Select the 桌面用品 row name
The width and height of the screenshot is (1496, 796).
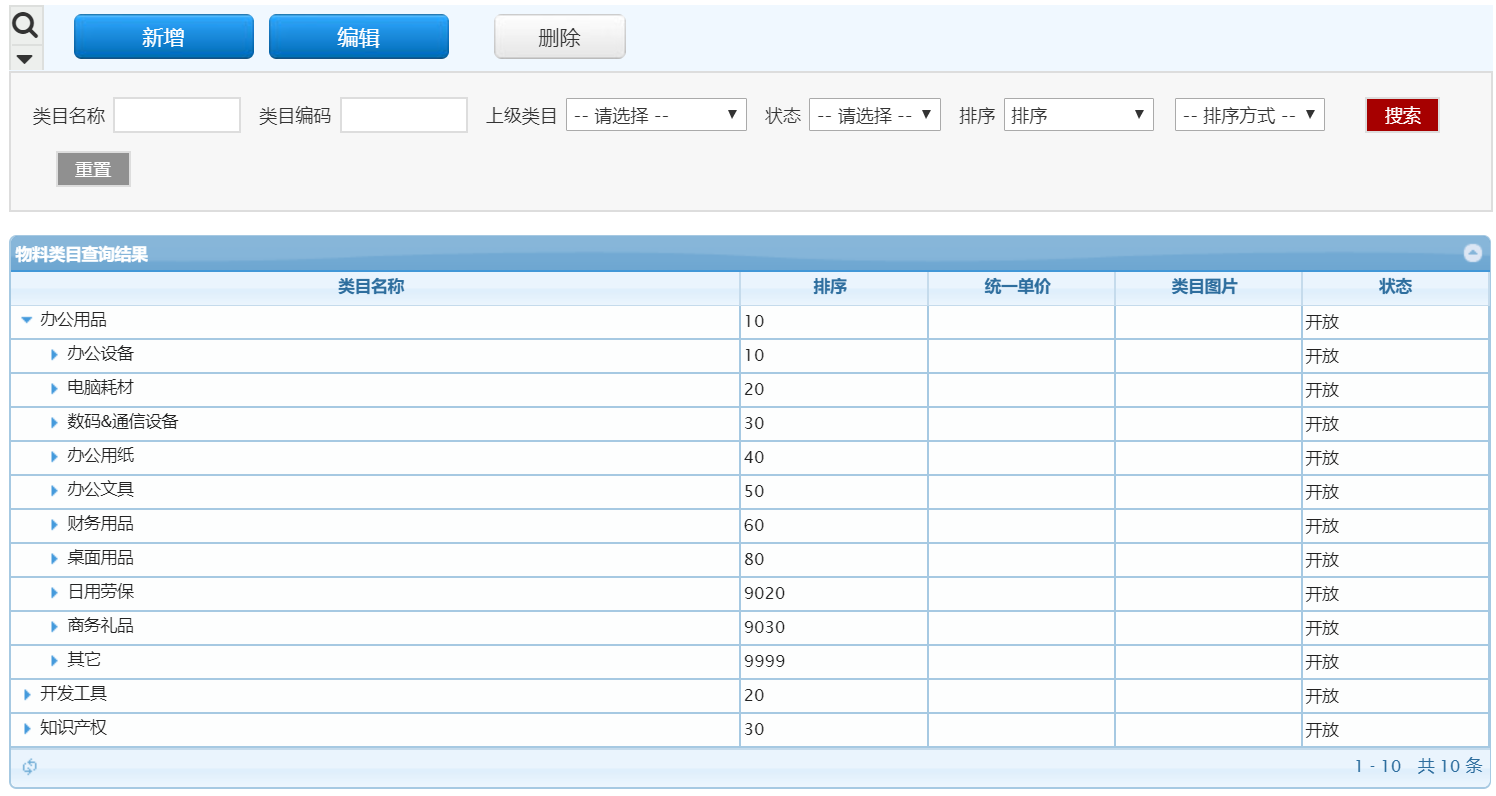pyautogui.click(x=100, y=558)
